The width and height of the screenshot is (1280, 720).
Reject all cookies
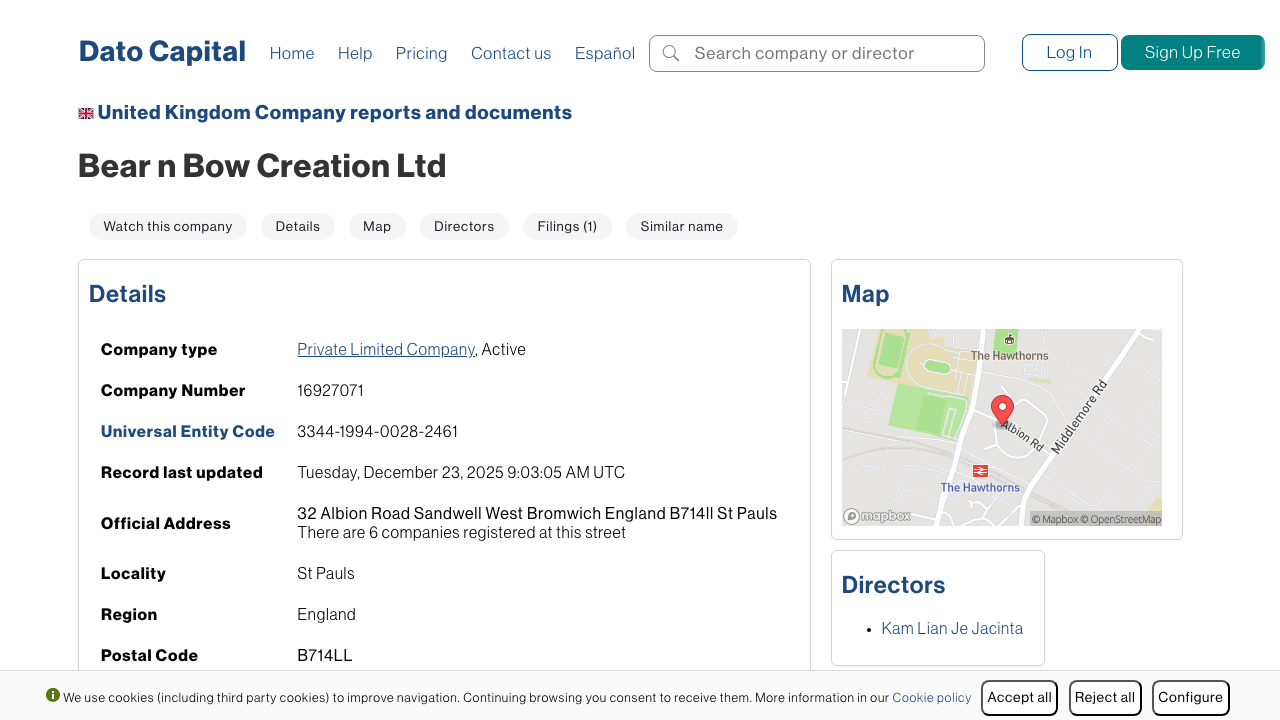point(1104,697)
